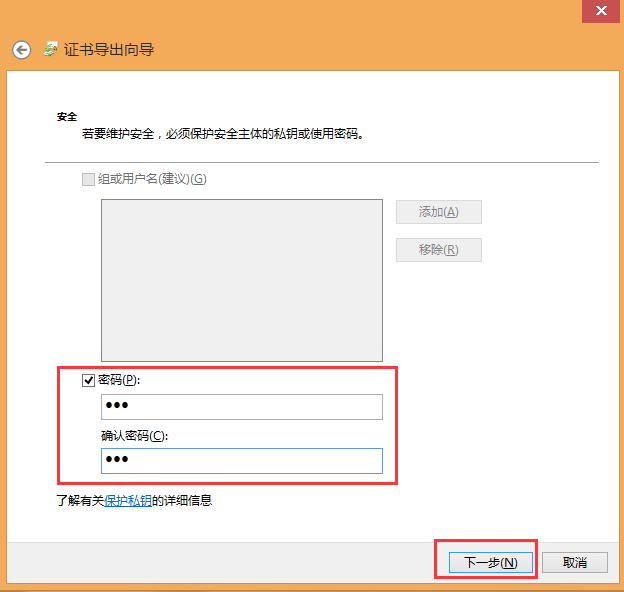Focus the 密码 password input field

click(242, 407)
